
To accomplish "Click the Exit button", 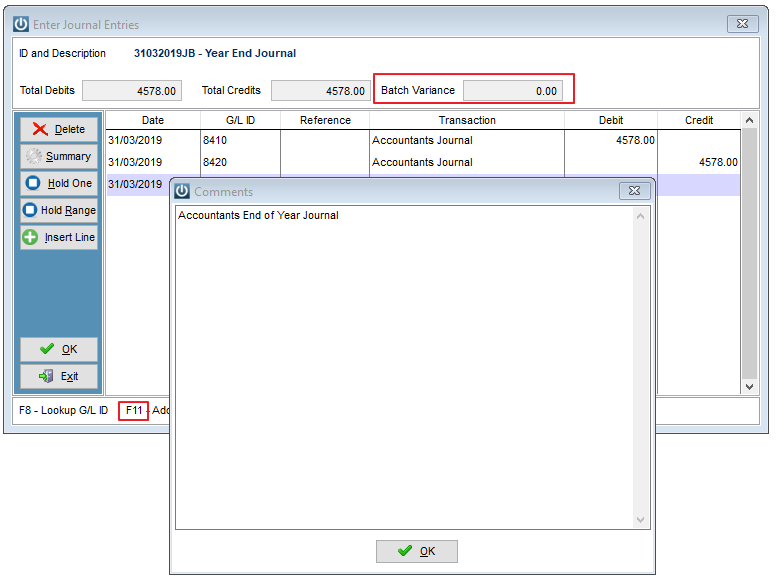I will coord(59,376).
